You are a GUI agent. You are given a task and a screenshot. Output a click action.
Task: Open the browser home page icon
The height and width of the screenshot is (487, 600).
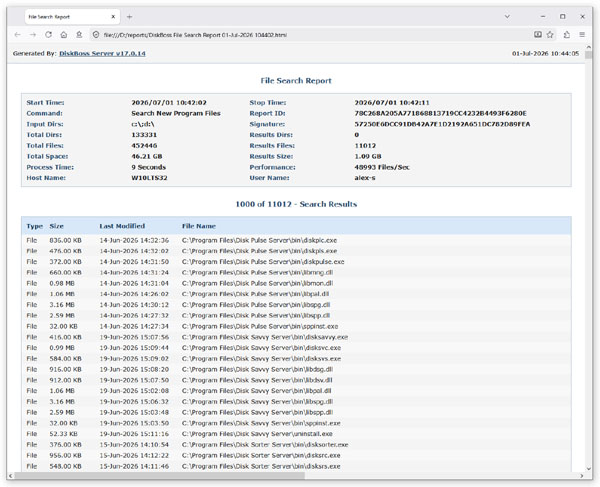pyautogui.click(x=64, y=35)
